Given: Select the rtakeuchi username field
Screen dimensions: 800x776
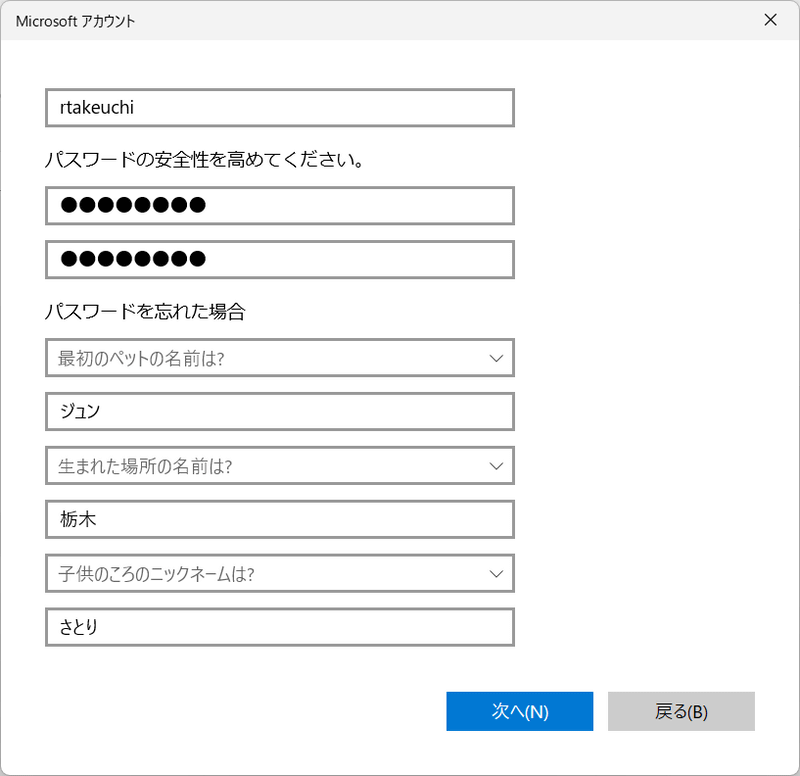Looking at the screenshot, I should coord(278,107).
